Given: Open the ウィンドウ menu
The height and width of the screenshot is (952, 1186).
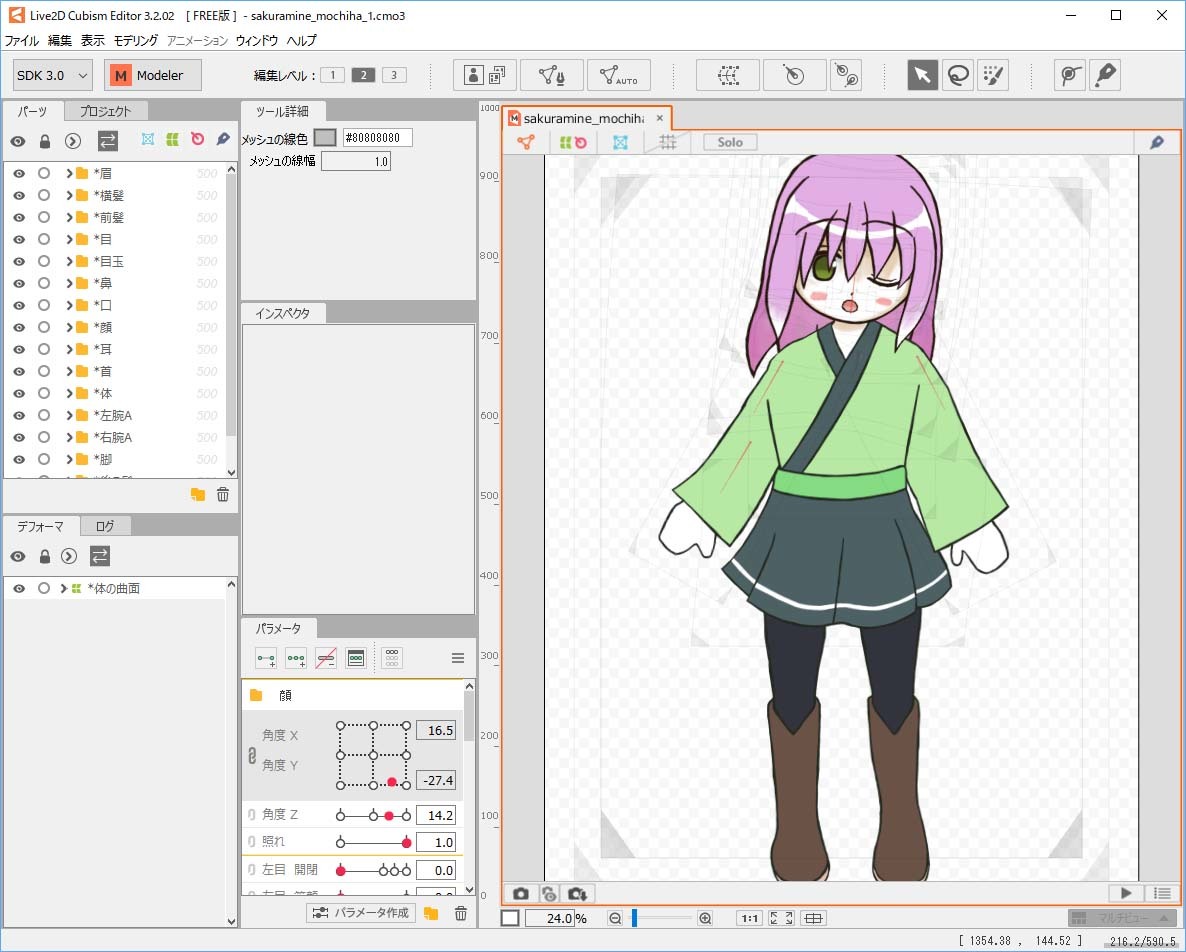Looking at the screenshot, I should pos(256,40).
